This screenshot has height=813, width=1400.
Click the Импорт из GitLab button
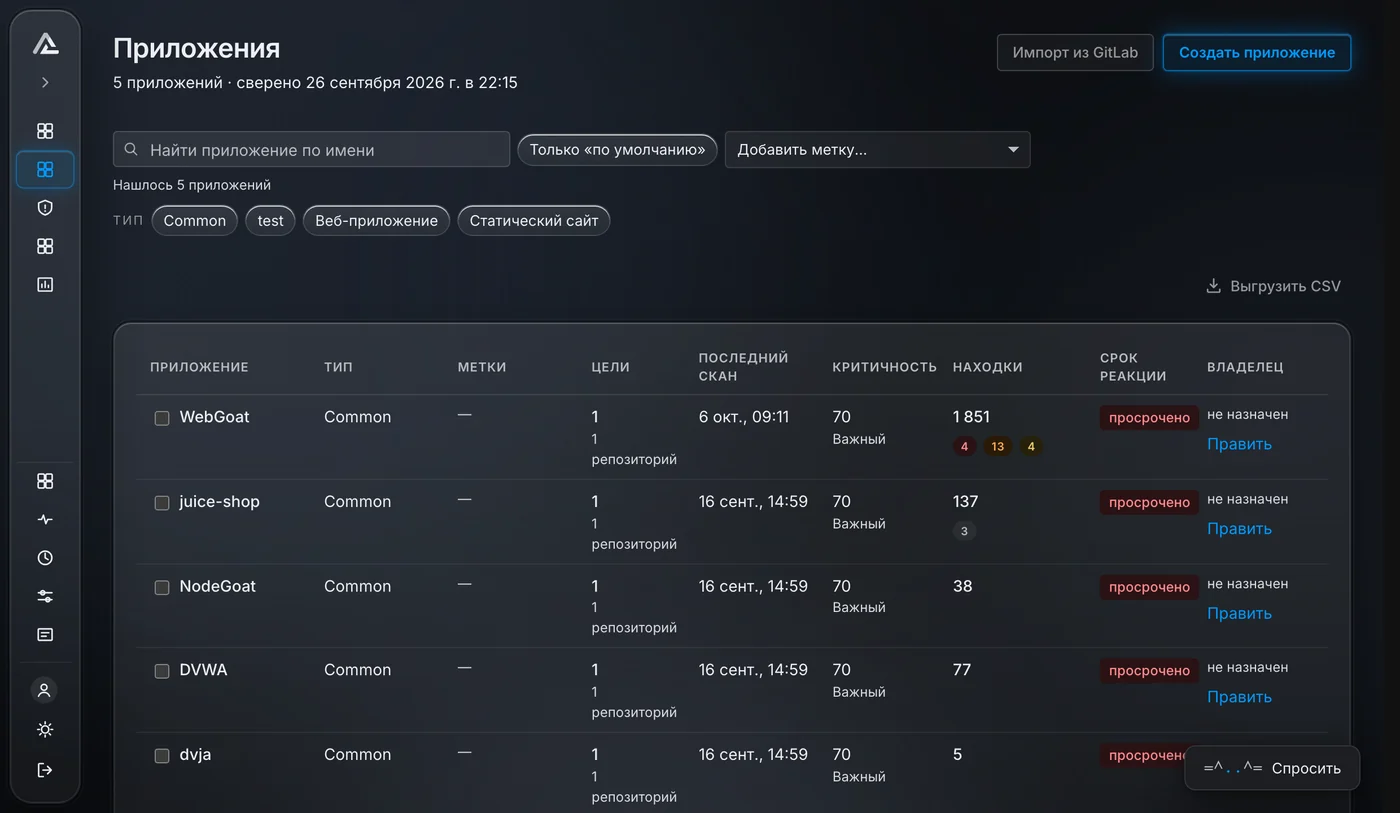pos(1075,53)
